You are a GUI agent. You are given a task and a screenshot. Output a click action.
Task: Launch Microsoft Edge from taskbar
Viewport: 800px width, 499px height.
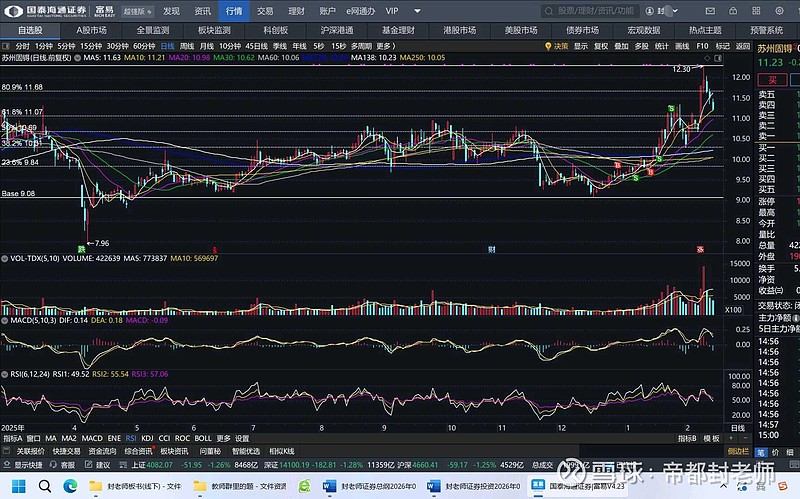pyautogui.click(x=70, y=486)
